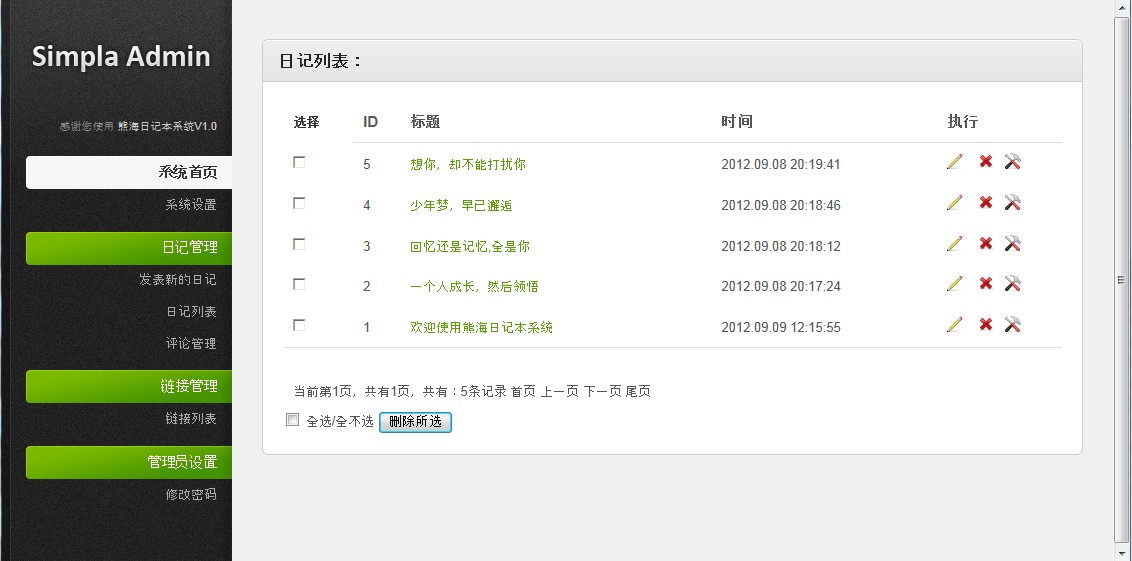Delete diary 2 with the red X icon
The height and width of the screenshot is (561, 1132).
coord(985,284)
